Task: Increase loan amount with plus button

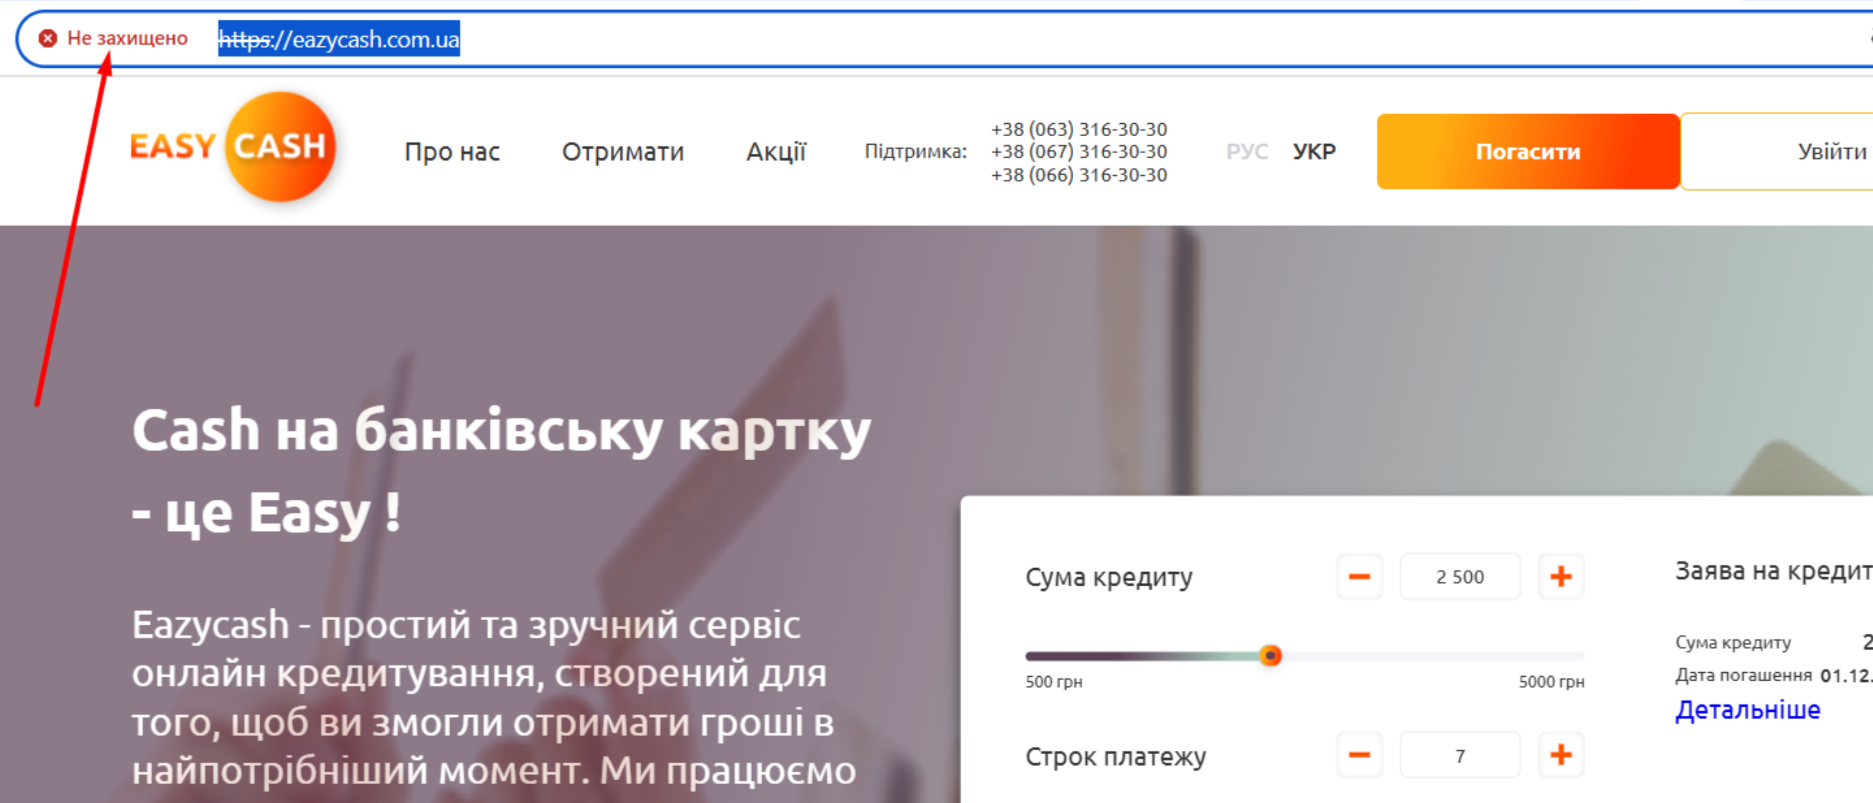Action: [x=1561, y=577]
